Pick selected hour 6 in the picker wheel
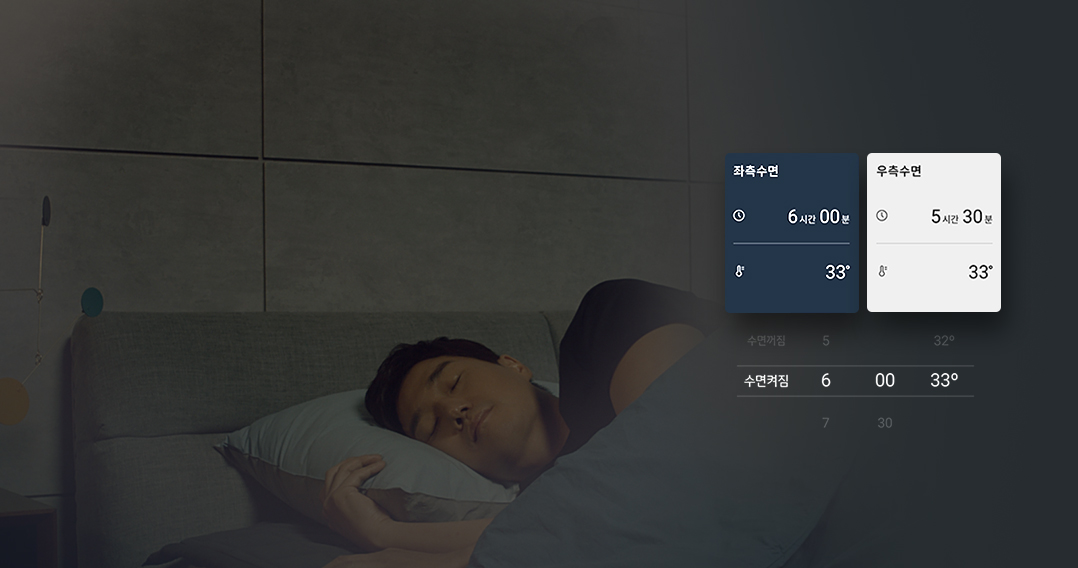Image resolution: width=1078 pixels, height=568 pixels. pyautogui.click(x=826, y=380)
